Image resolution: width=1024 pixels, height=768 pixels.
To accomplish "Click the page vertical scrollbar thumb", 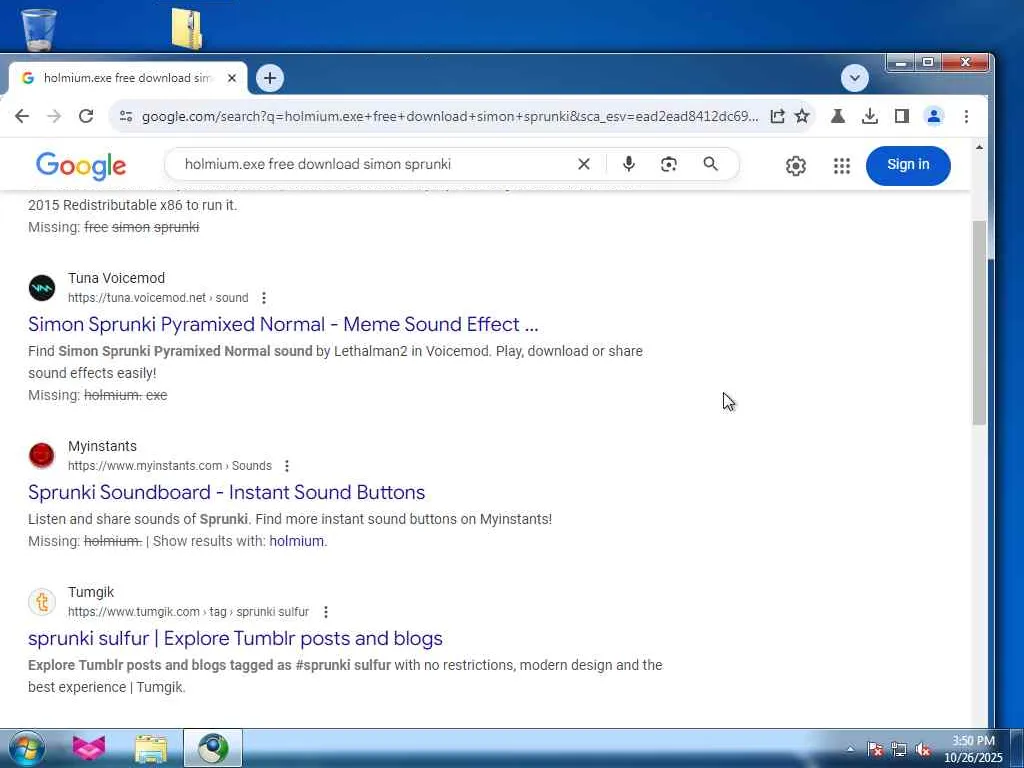I will [x=978, y=323].
